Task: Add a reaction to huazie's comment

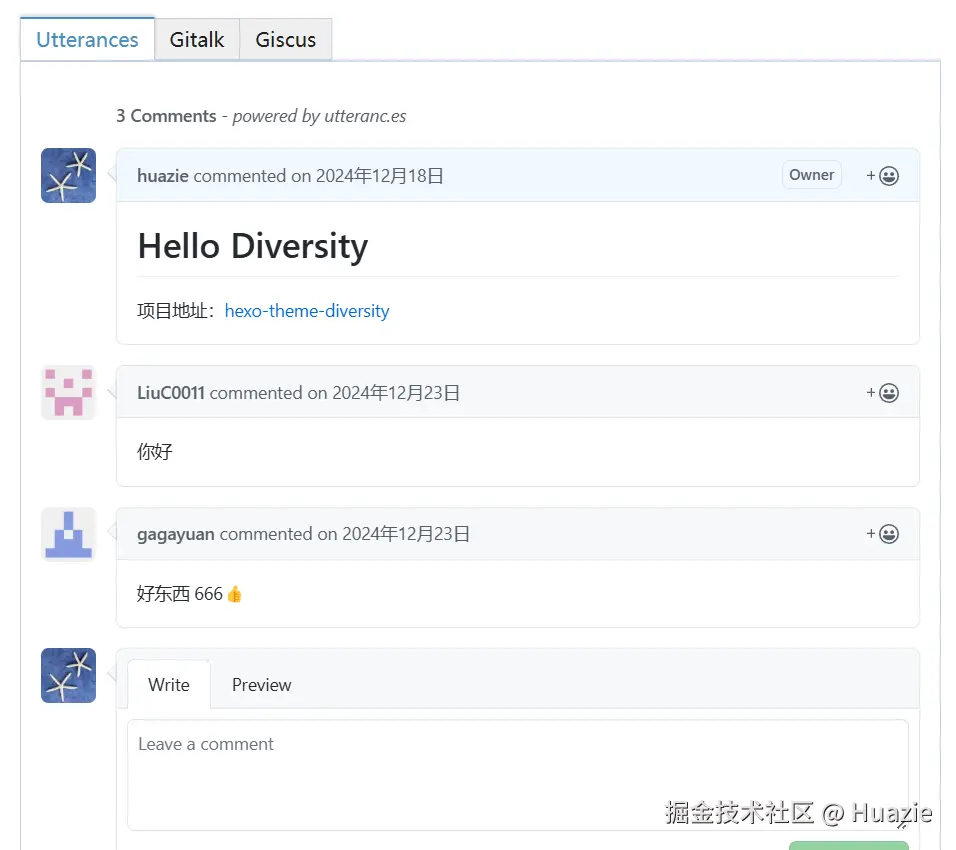Action: pyautogui.click(x=882, y=176)
